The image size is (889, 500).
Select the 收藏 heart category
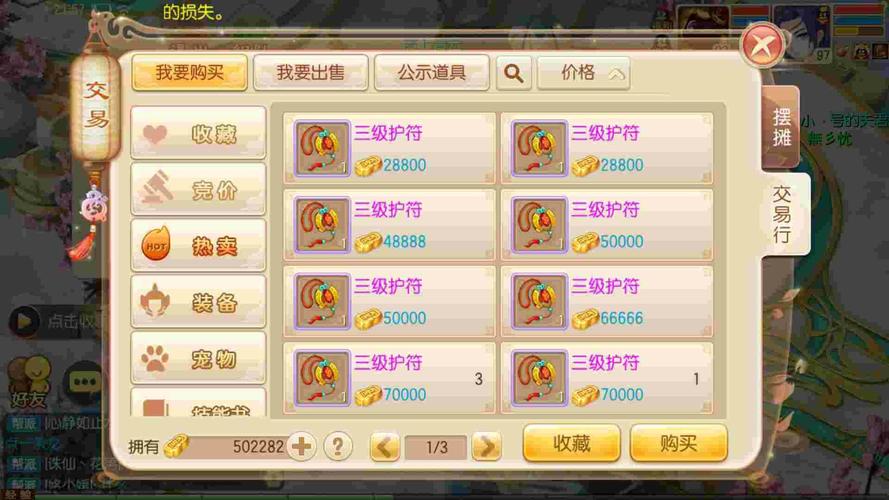(x=198, y=133)
